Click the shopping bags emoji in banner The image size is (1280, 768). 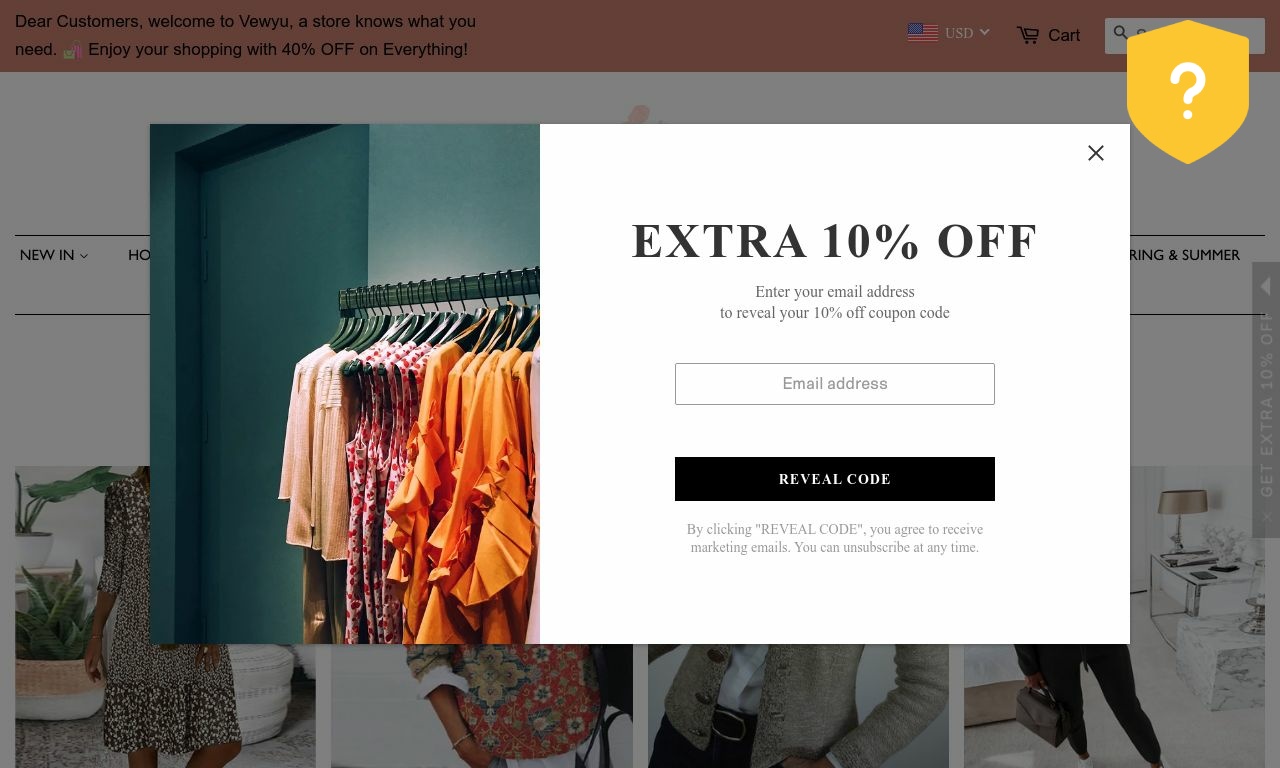tap(72, 49)
